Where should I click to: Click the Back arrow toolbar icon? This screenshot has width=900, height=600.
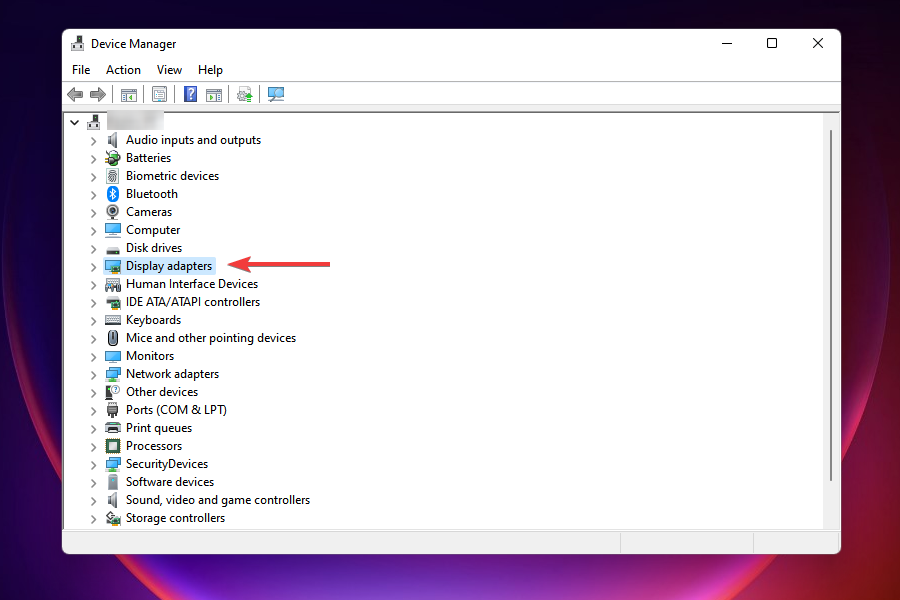(75, 94)
